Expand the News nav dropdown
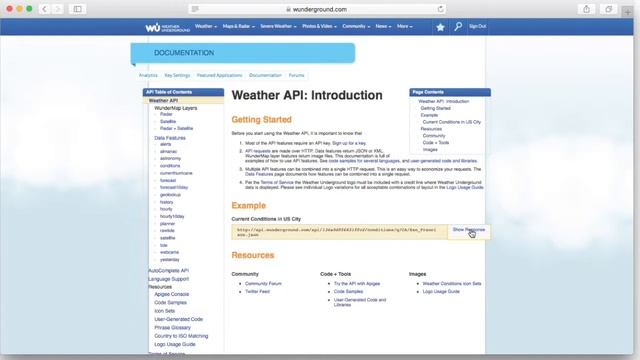The width and height of the screenshot is (640, 360). [383, 26]
